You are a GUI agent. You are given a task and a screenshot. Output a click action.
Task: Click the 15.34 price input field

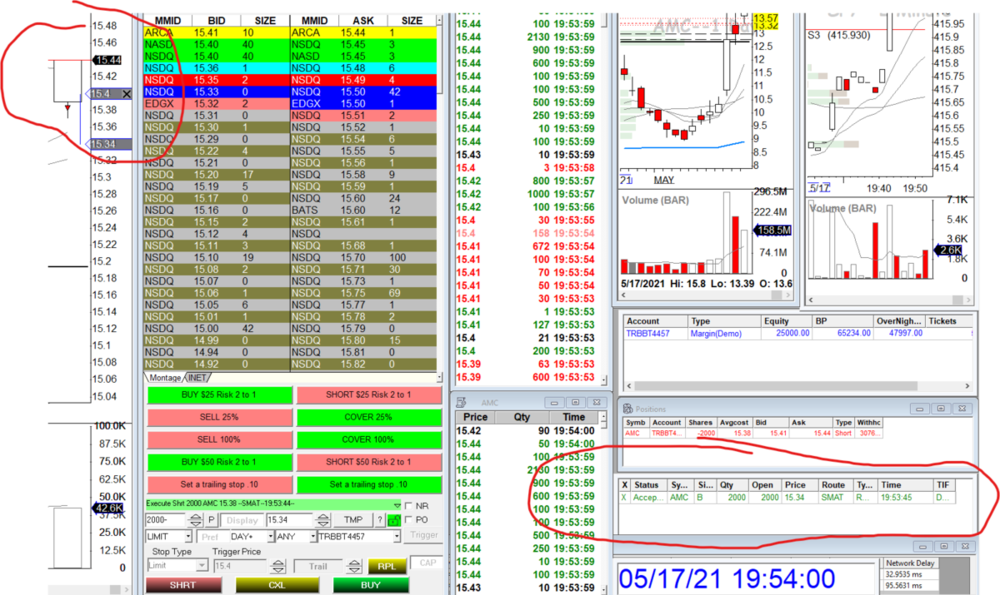pyautogui.click(x=289, y=519)
